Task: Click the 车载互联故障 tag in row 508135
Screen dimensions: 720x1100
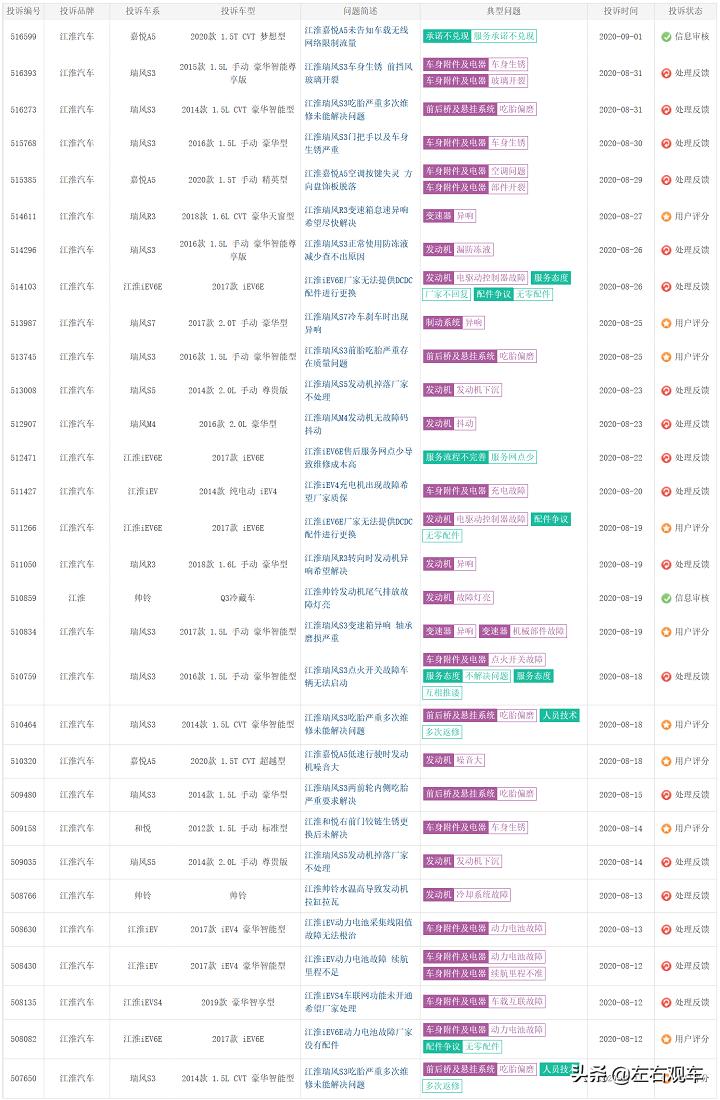Action: tap(517, 1001)
